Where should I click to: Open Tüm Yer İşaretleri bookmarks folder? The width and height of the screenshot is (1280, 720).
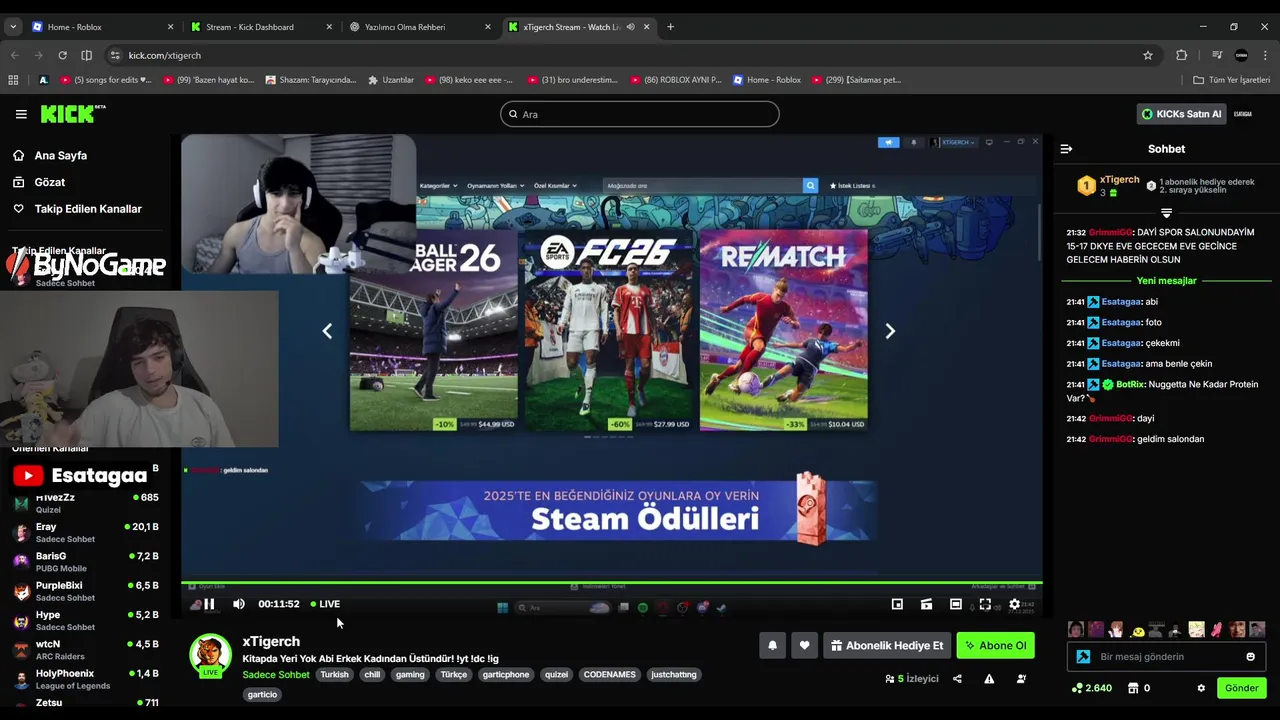1232,80
